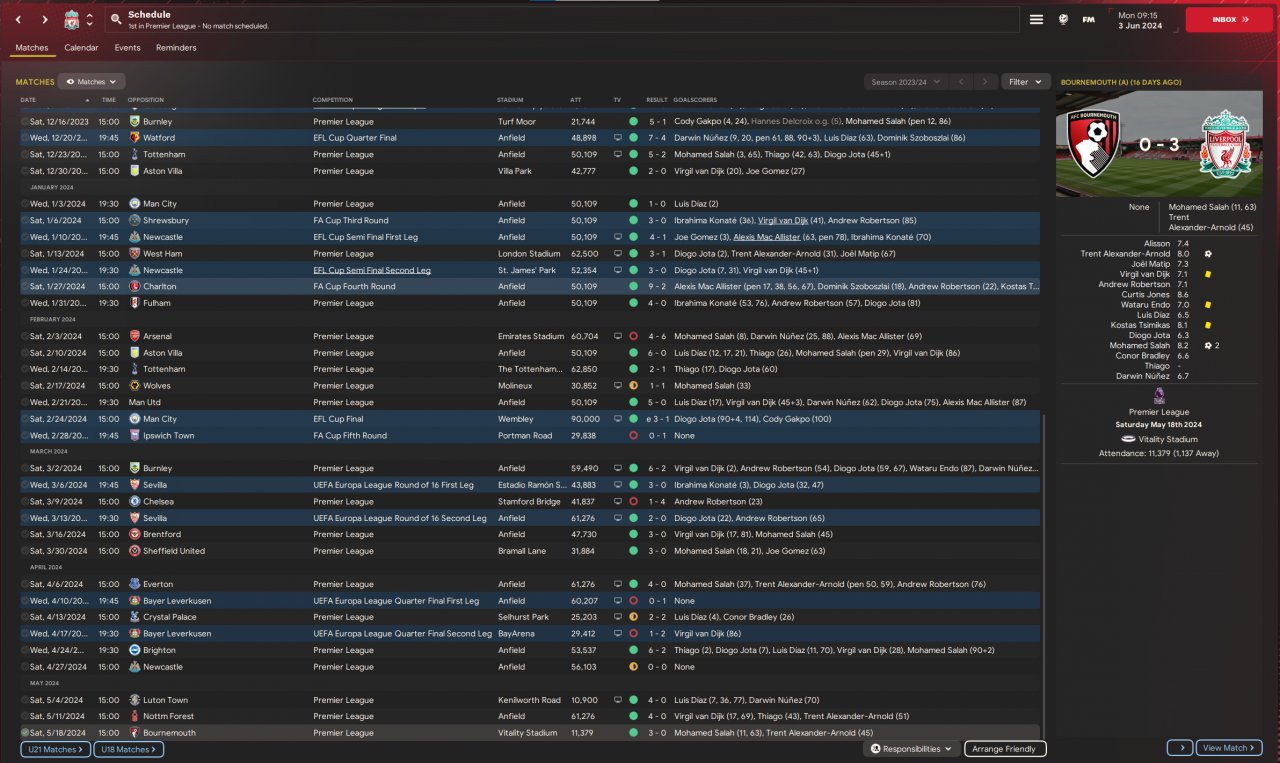Click the loss indicator on the Ipswich Town row

pyautogui.click(x=633, y=436)
